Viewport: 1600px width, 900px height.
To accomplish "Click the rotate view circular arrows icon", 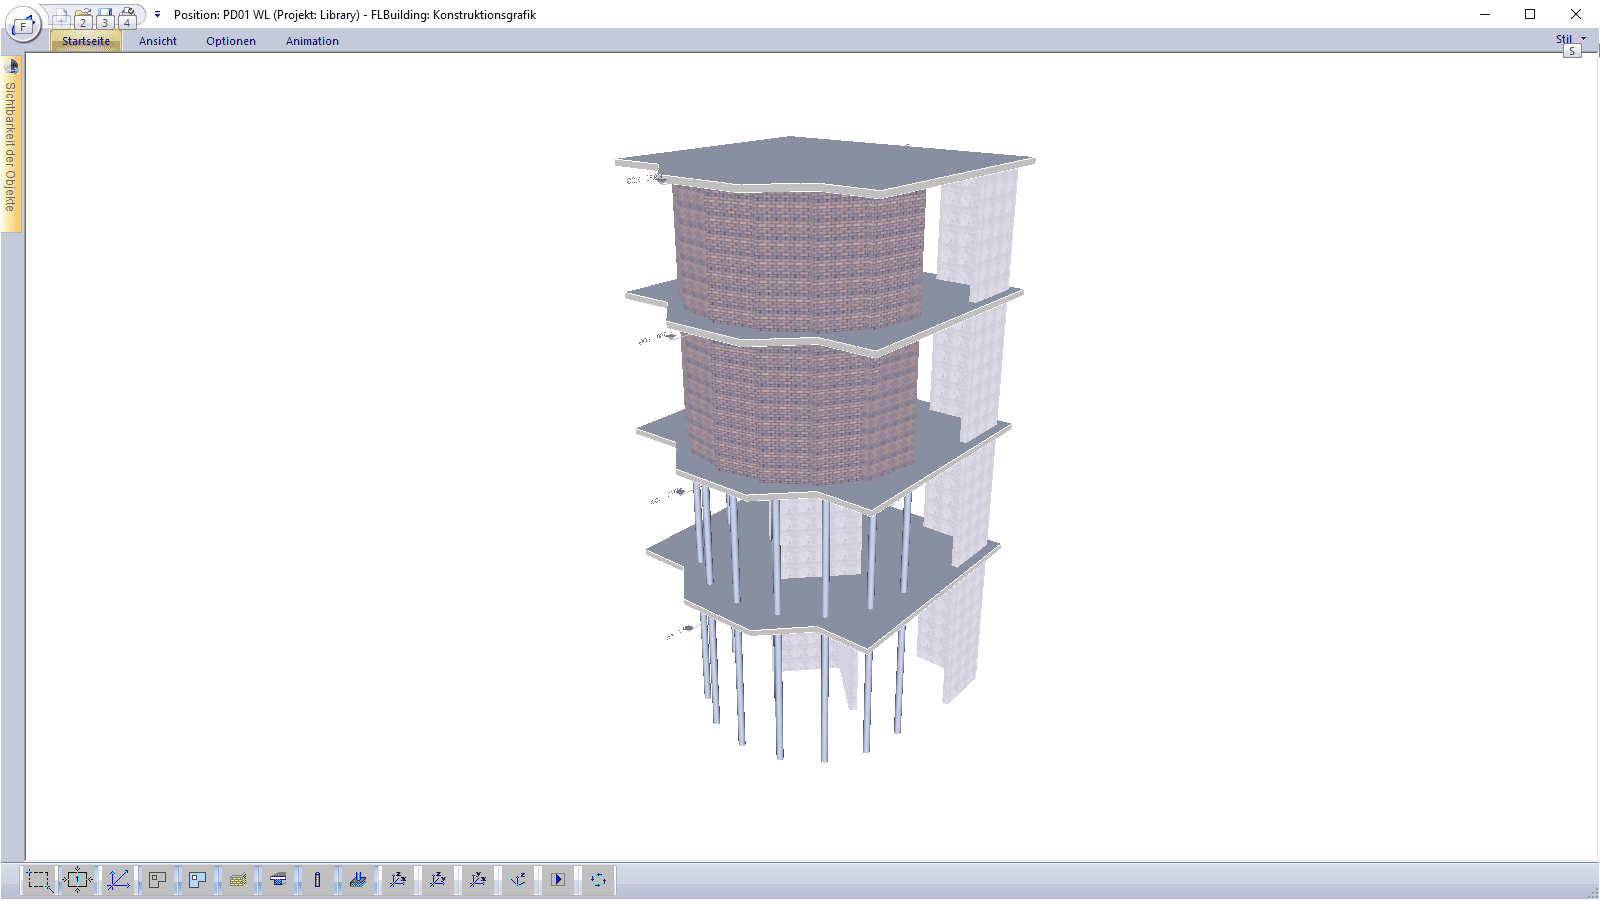I will [598, 880].
